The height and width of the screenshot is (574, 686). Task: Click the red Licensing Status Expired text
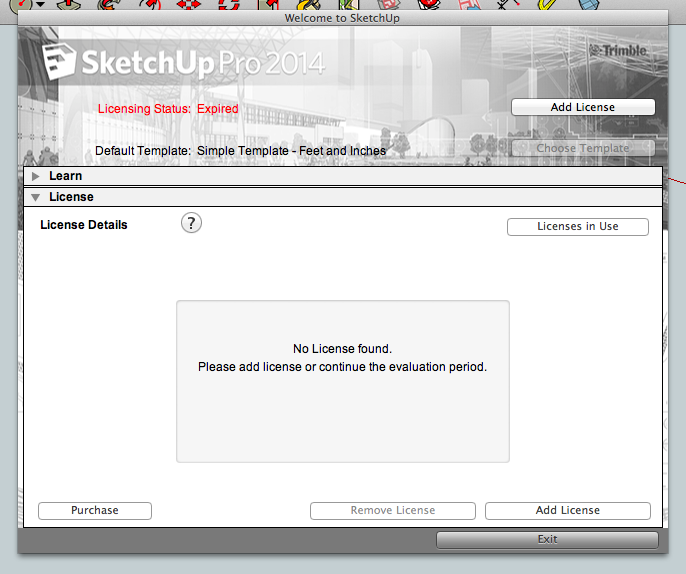click(x=168, y=109)
